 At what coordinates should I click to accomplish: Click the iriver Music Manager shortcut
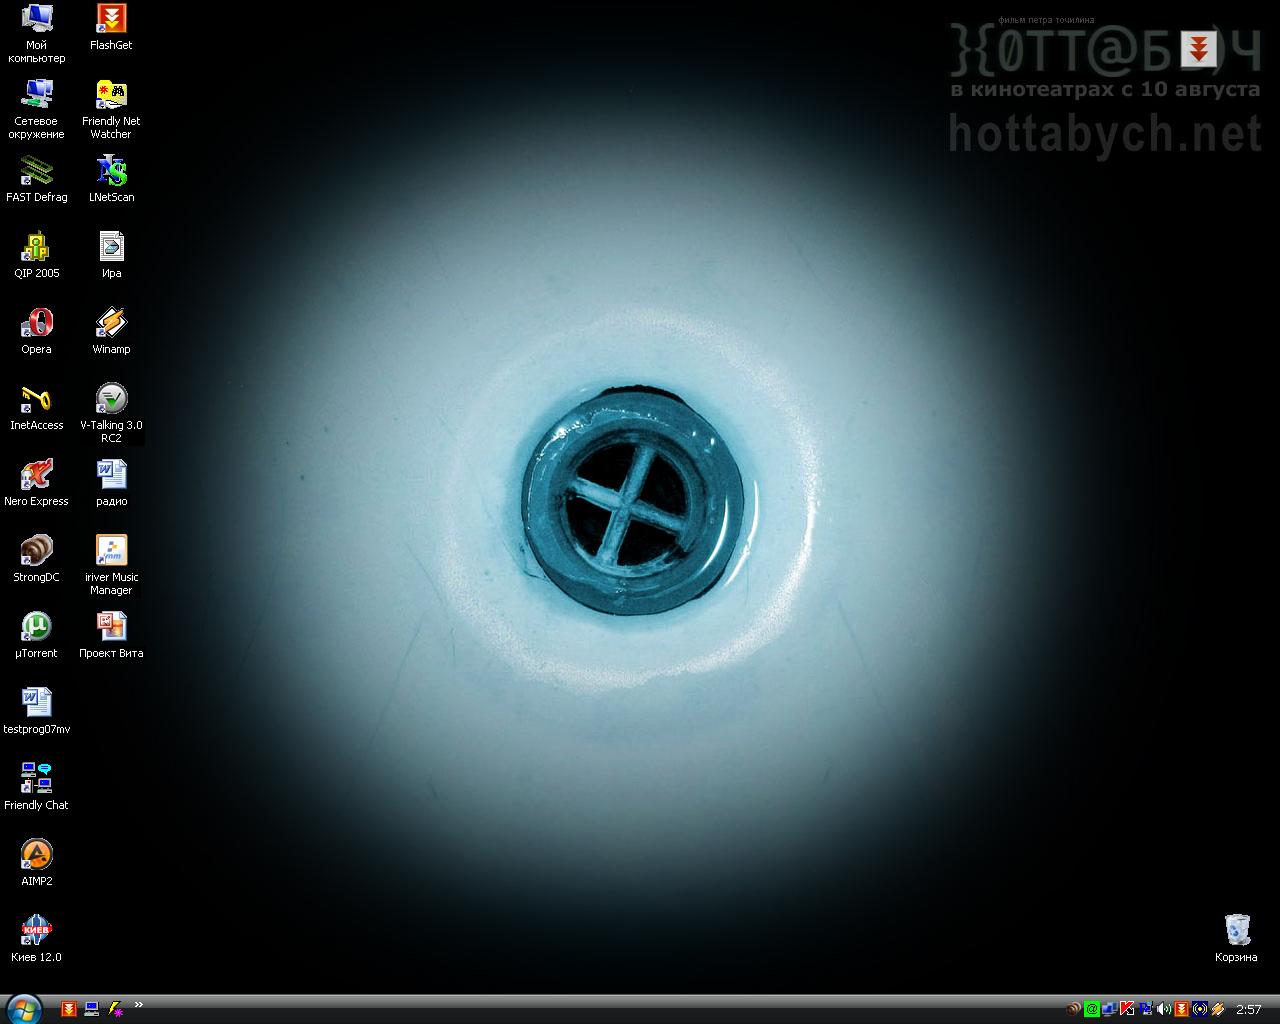111,552
